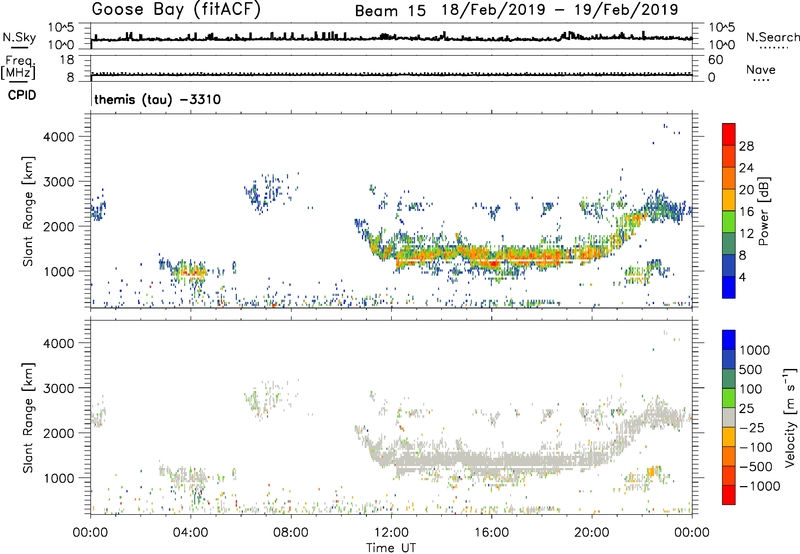Click the gray segment of the velocity colorbar
Viewport: 800px width, 554px height.
729,417
